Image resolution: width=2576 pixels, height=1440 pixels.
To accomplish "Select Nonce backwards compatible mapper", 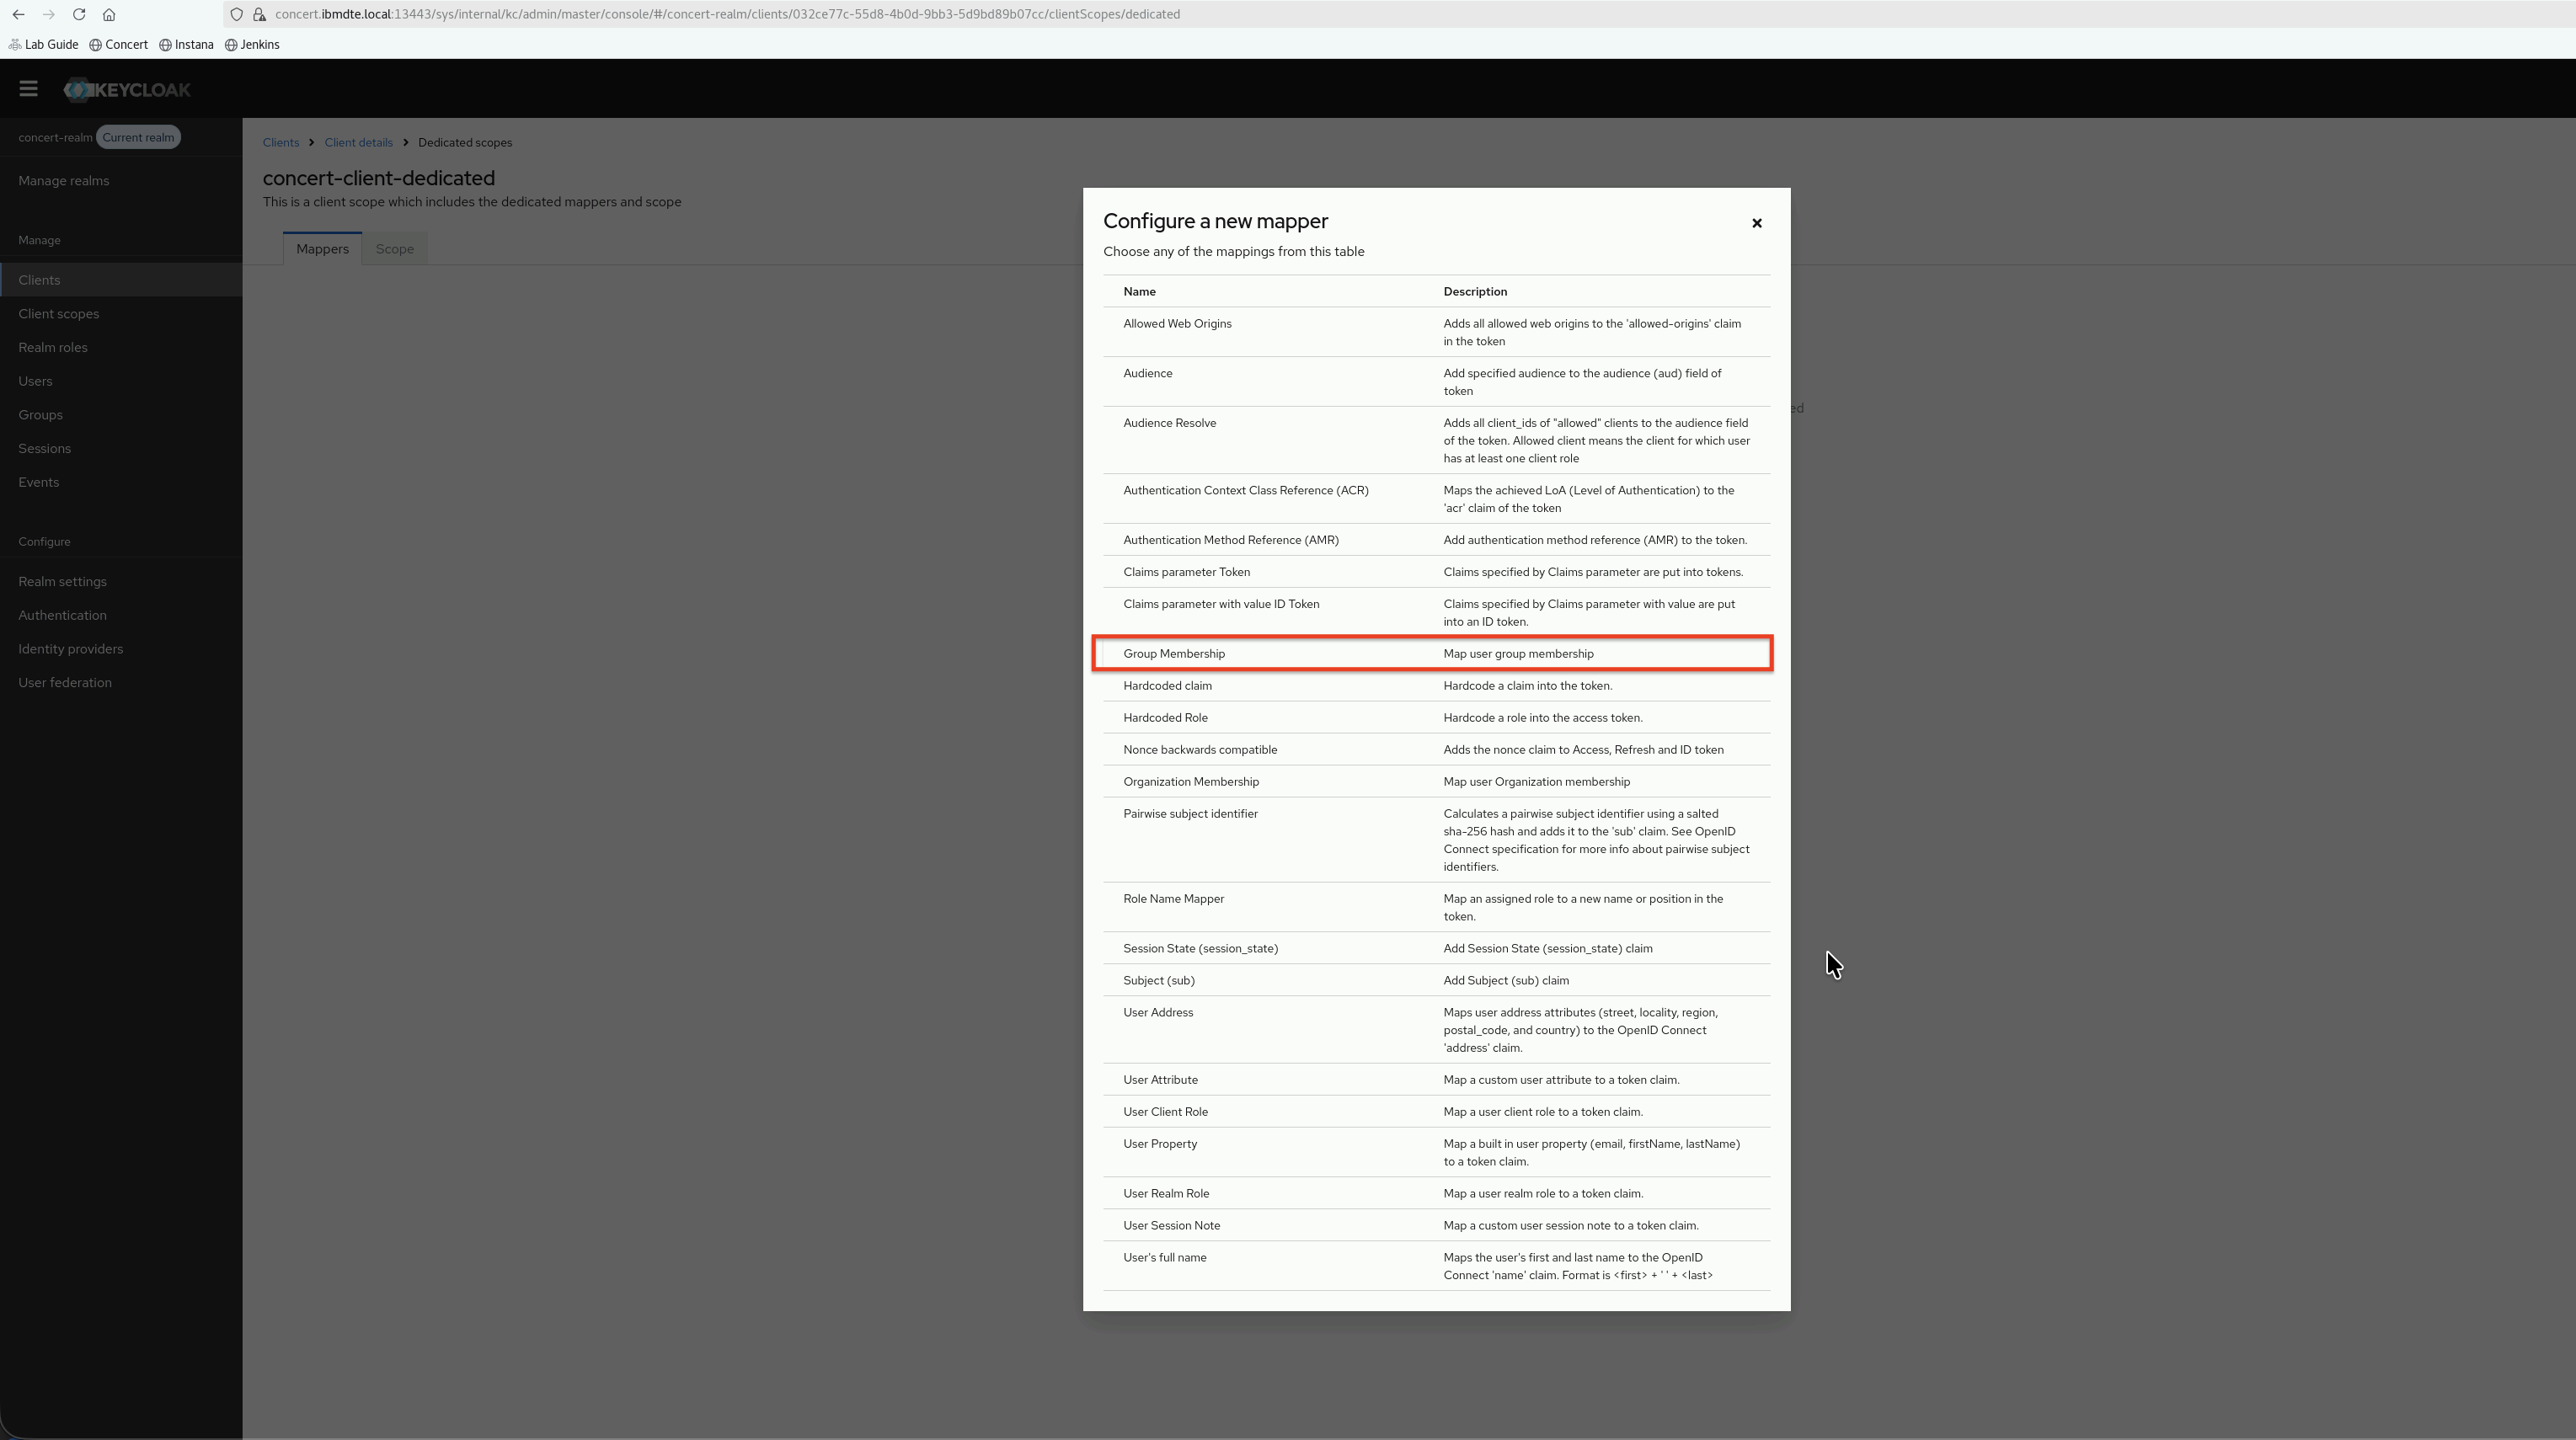I will pos(1436,750).
